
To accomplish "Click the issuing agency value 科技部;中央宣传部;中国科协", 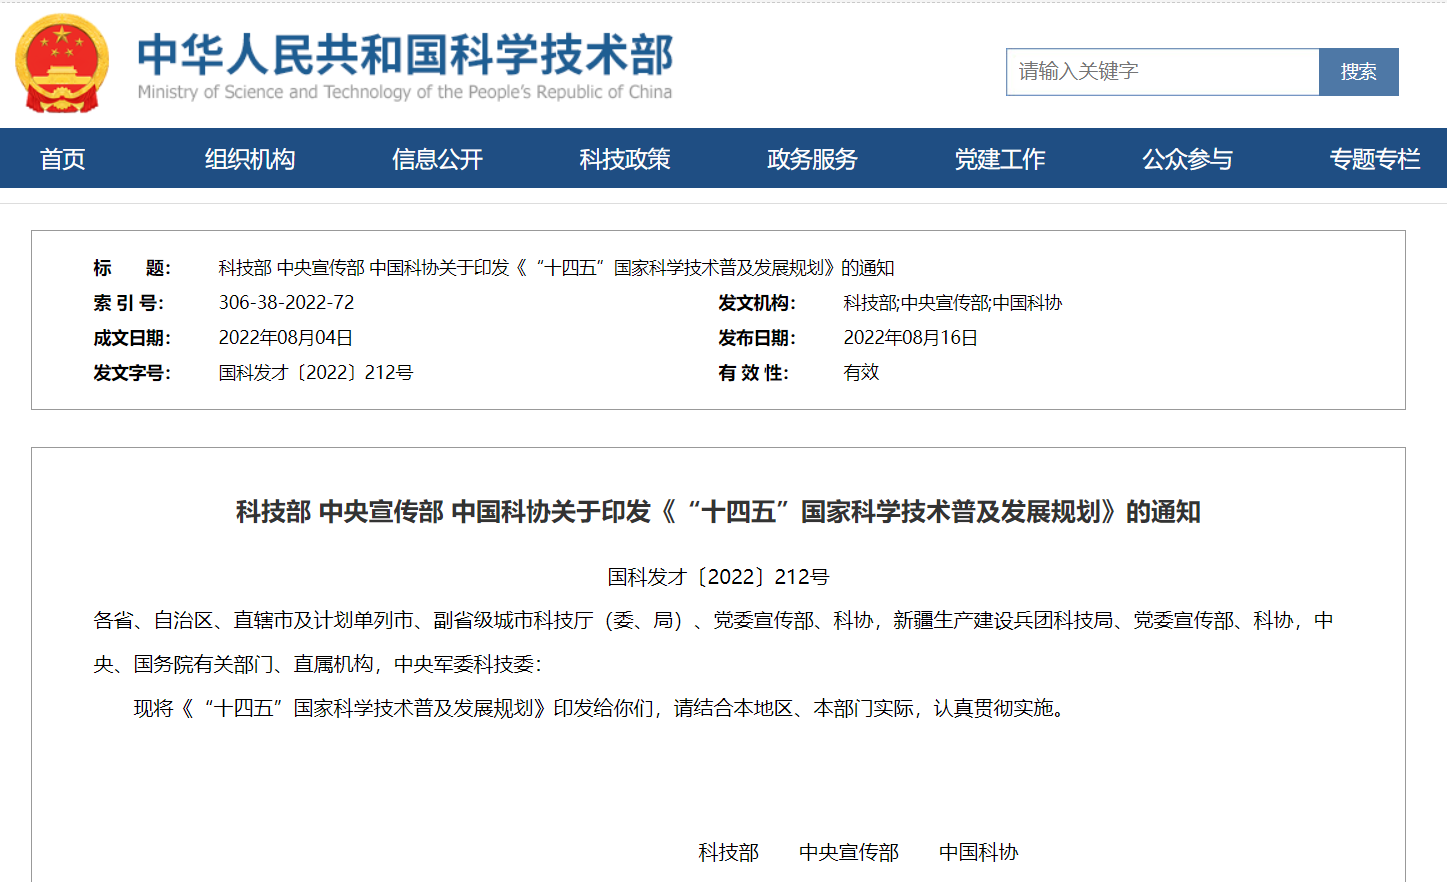I will tap(952, 303).
